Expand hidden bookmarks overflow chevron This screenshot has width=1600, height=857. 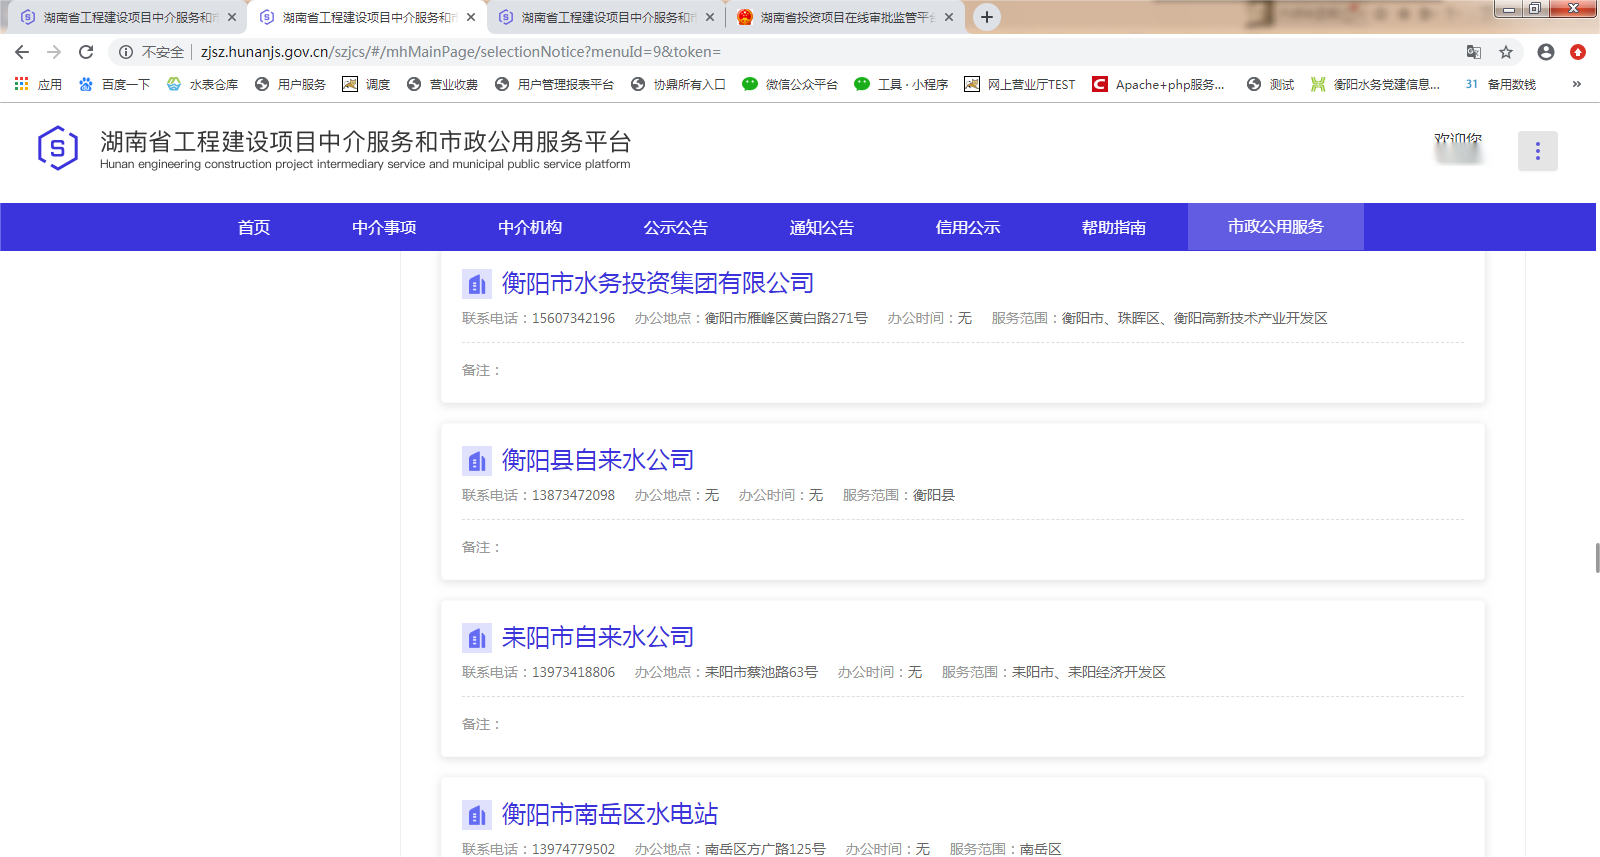[1576, 84]
